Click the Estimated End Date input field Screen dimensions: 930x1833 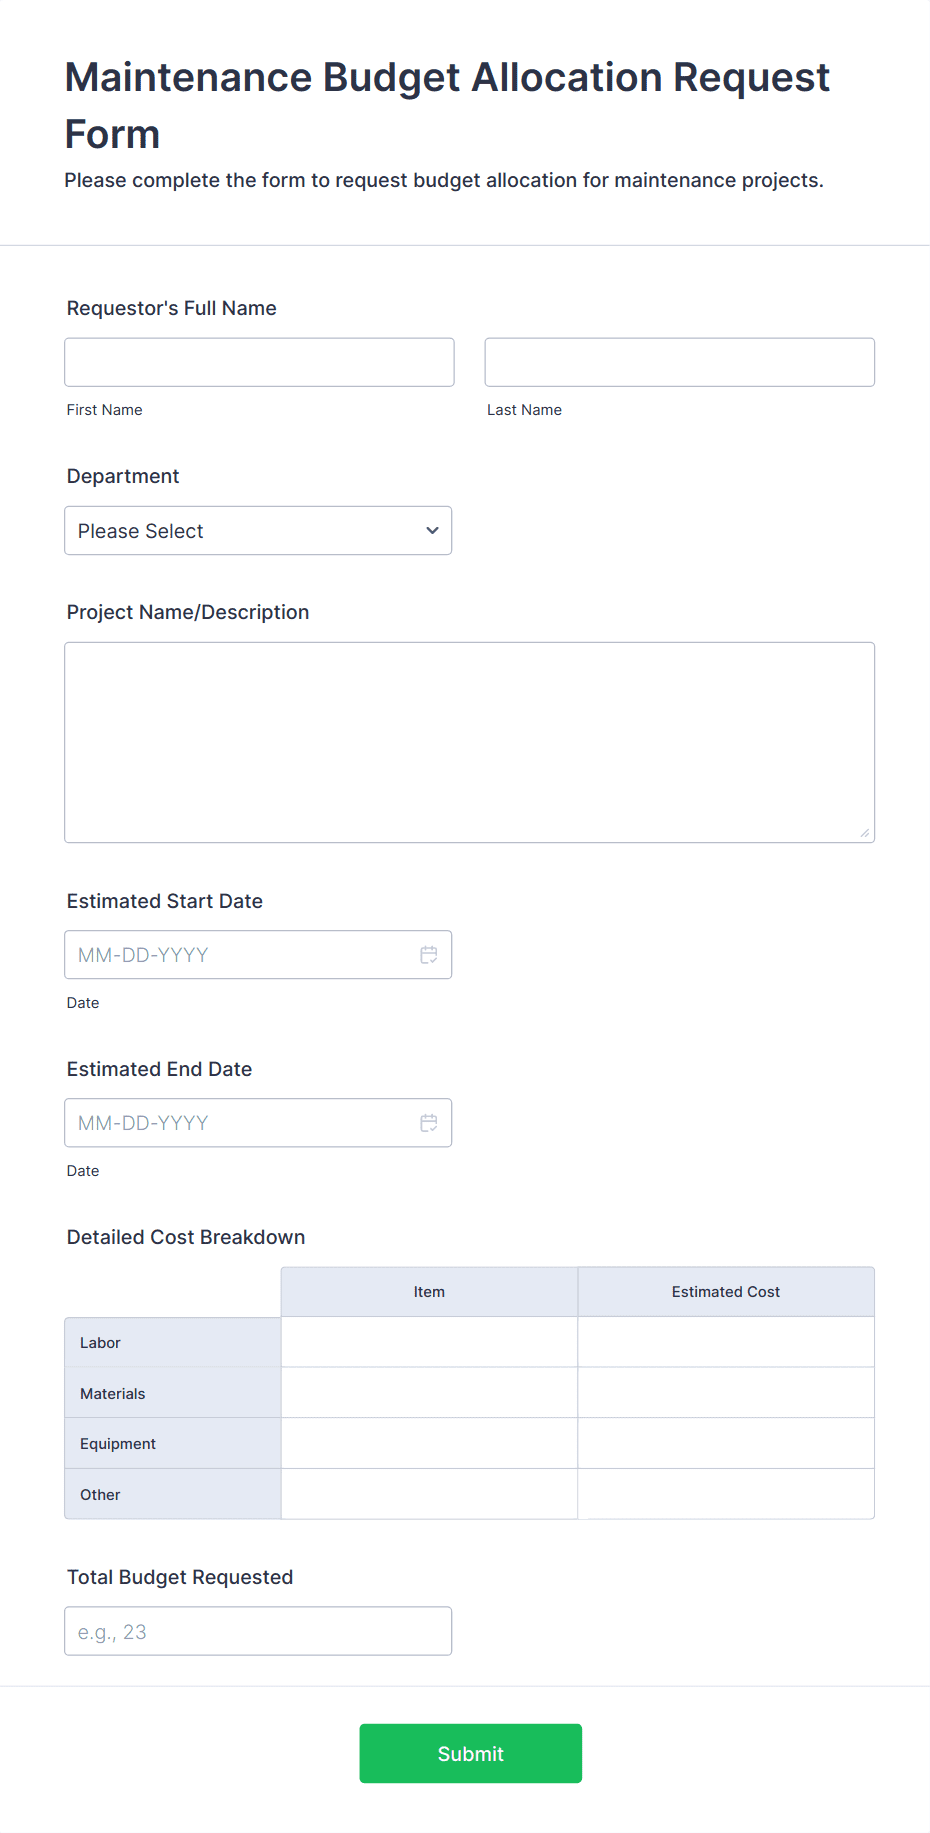pyautogui.click(x=240, y=1123)
